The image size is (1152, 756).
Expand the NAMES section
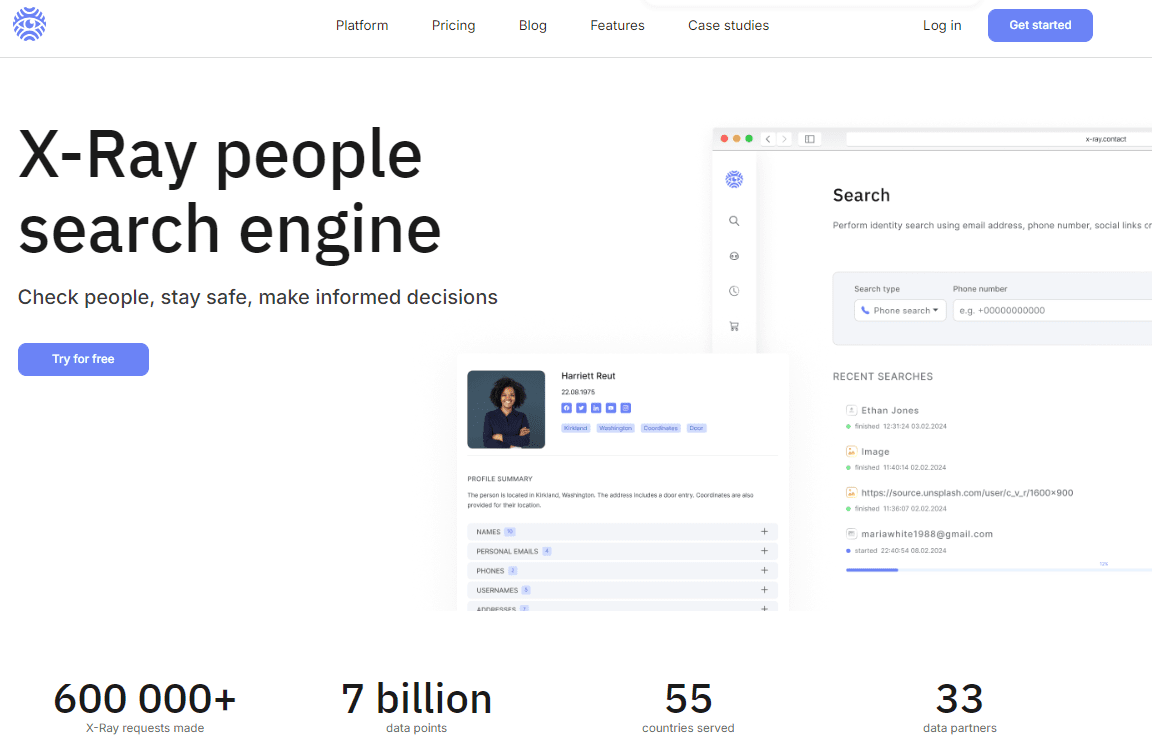pos(764,532)
